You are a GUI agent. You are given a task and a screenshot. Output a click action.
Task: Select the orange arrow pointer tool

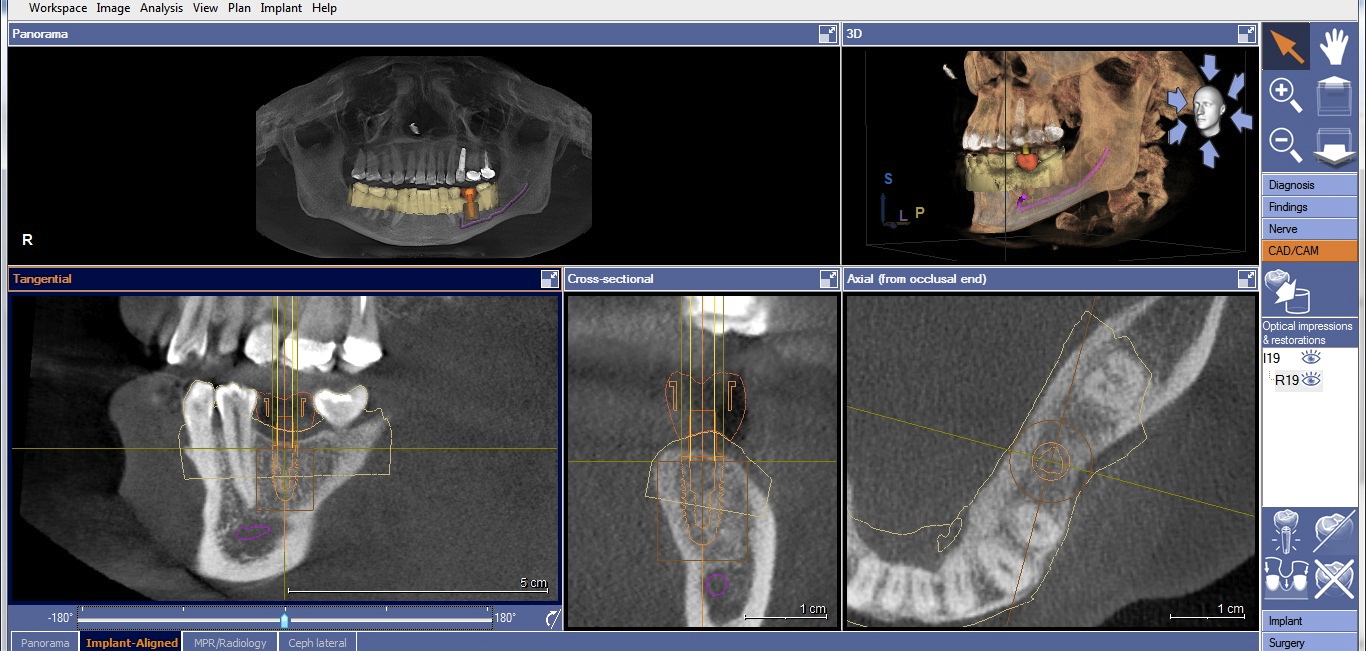[1286, 46]
